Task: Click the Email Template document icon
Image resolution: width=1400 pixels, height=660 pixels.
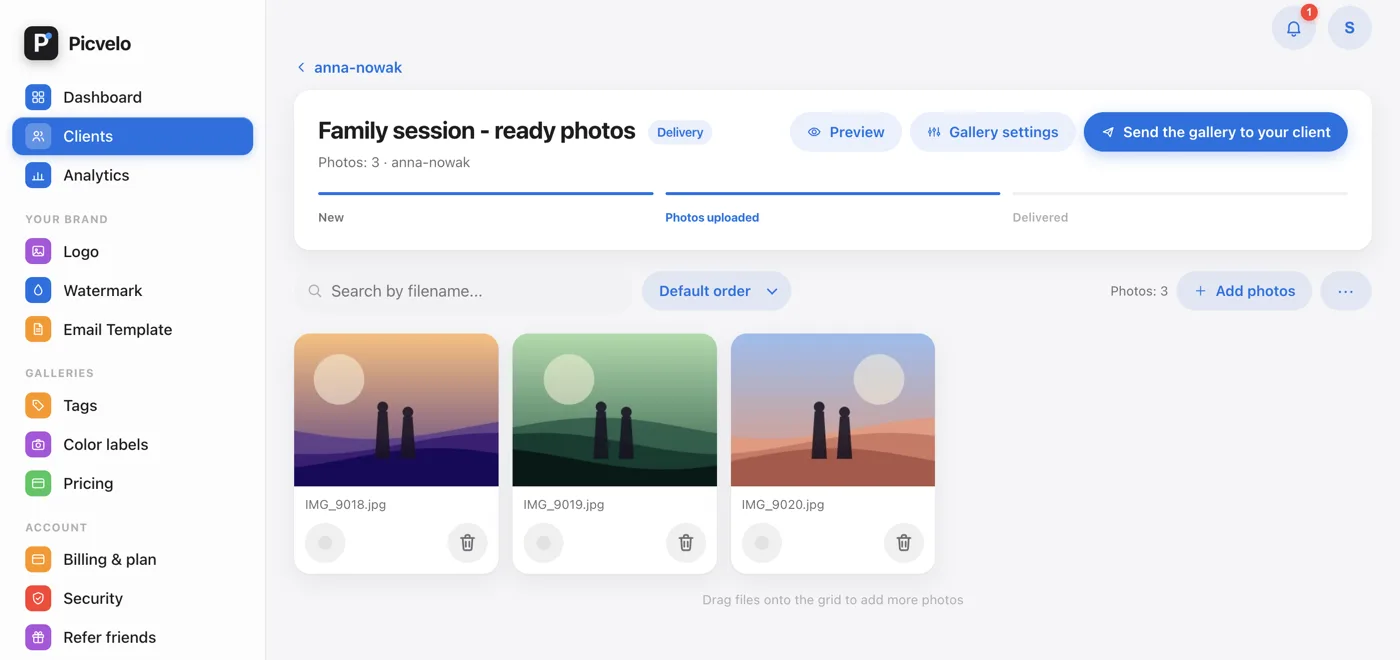Action: [38, 329]
